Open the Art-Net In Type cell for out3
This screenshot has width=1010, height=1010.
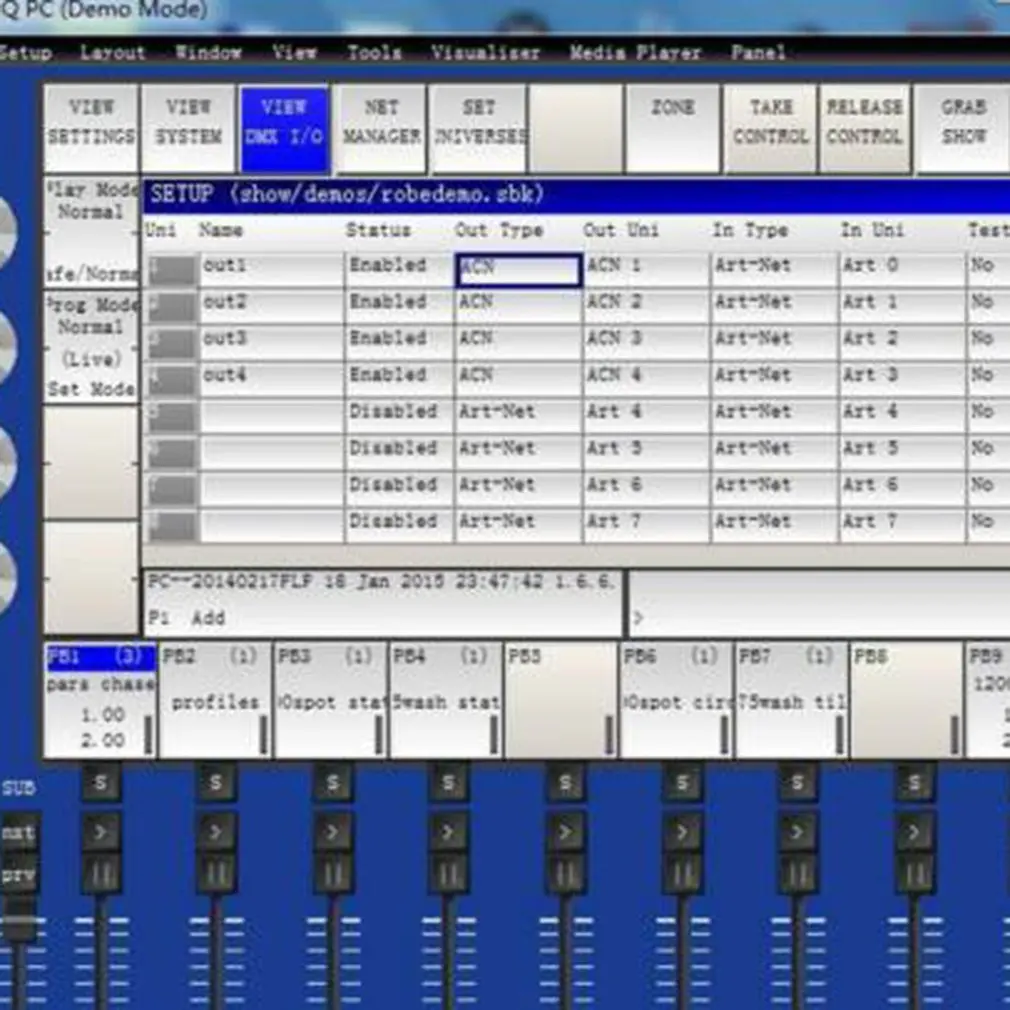774,342
